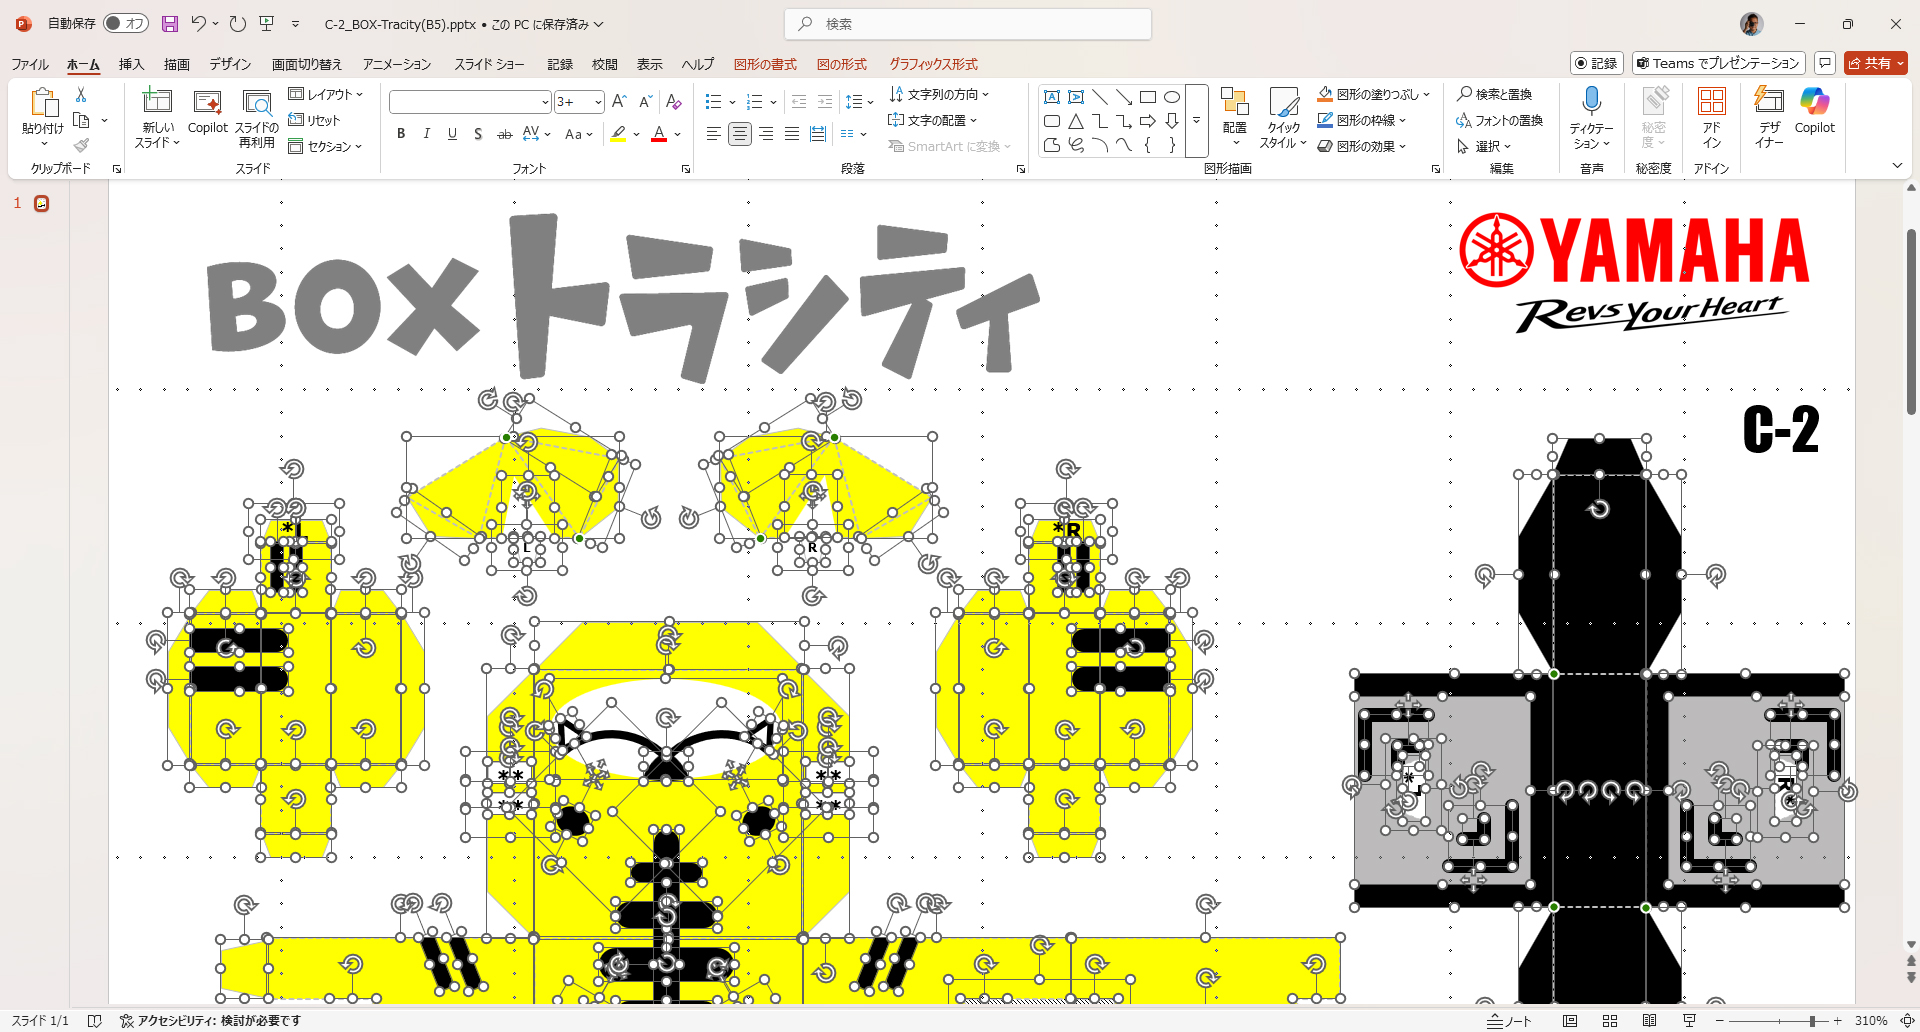Viewport: 1920px width, 1032px height.
Task: Click Decrease Font Size icon
Action: (645, 102)
